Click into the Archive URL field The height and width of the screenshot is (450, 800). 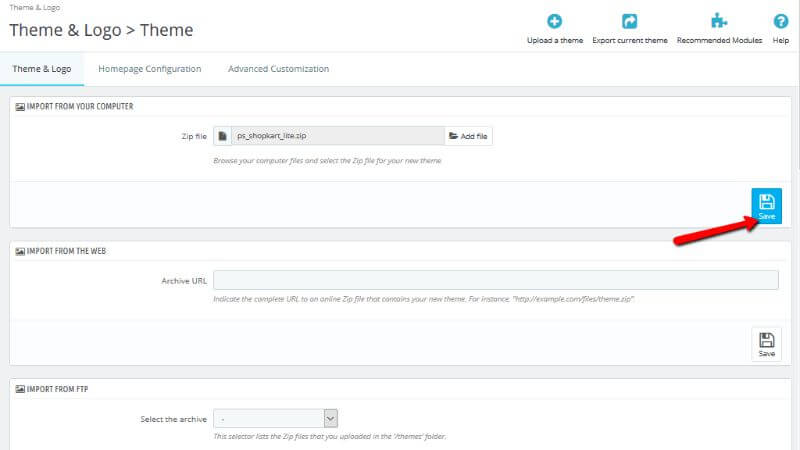pyautogui.click(x=496, y=280)
